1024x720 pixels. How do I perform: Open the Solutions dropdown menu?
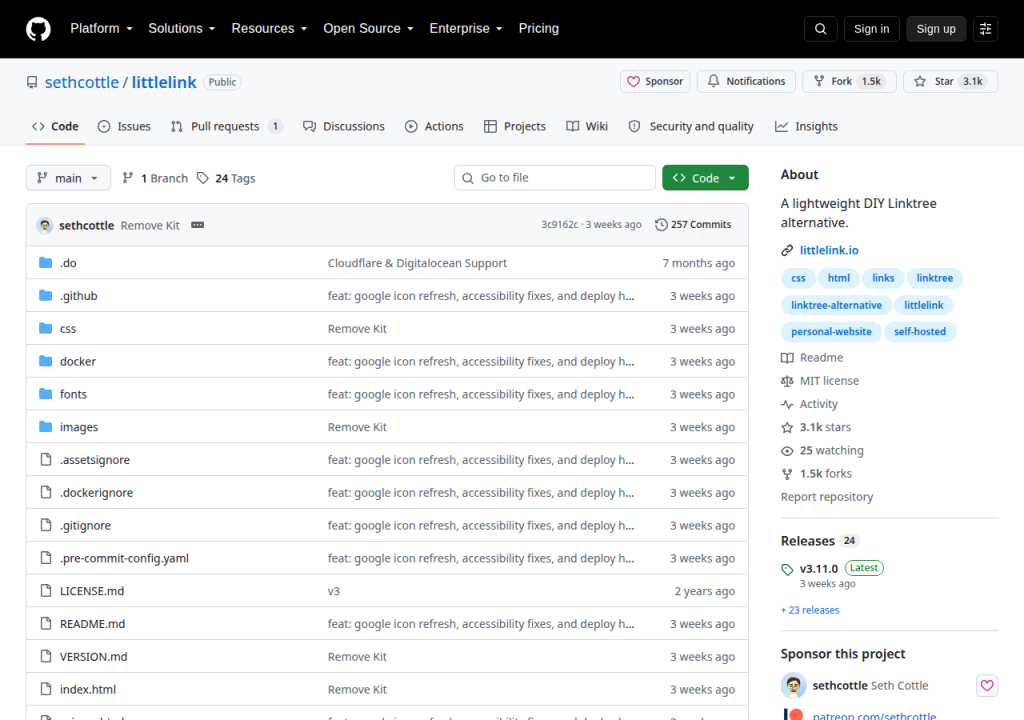182,29
